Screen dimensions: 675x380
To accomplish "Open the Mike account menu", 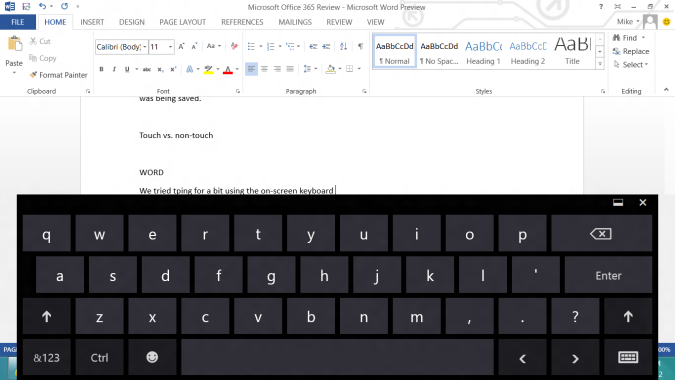I will click(628, 22).
